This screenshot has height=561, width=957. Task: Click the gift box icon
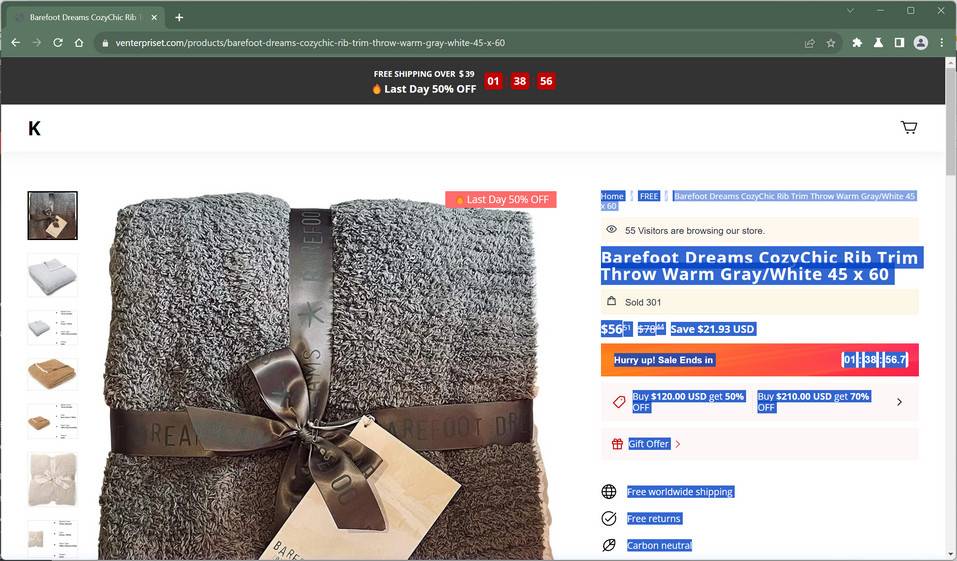617,444
